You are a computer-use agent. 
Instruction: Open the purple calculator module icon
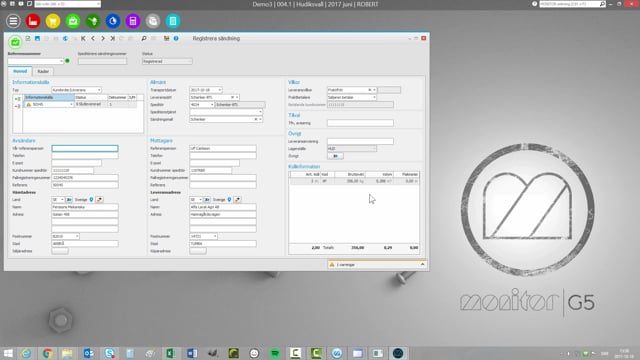coord(133,21)
